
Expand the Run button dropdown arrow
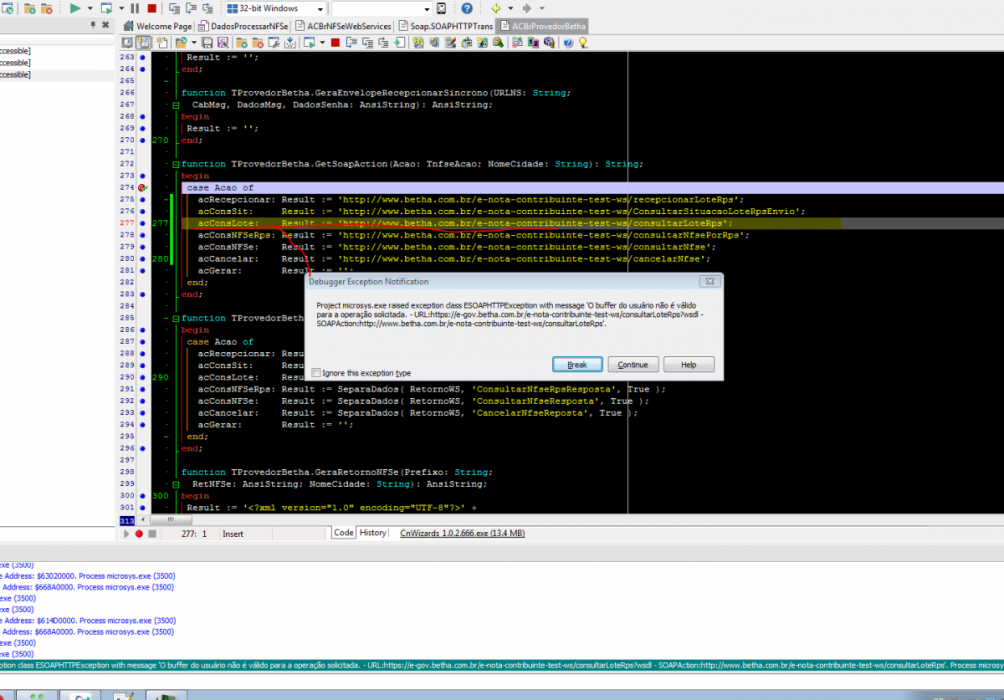pos(90,8)
